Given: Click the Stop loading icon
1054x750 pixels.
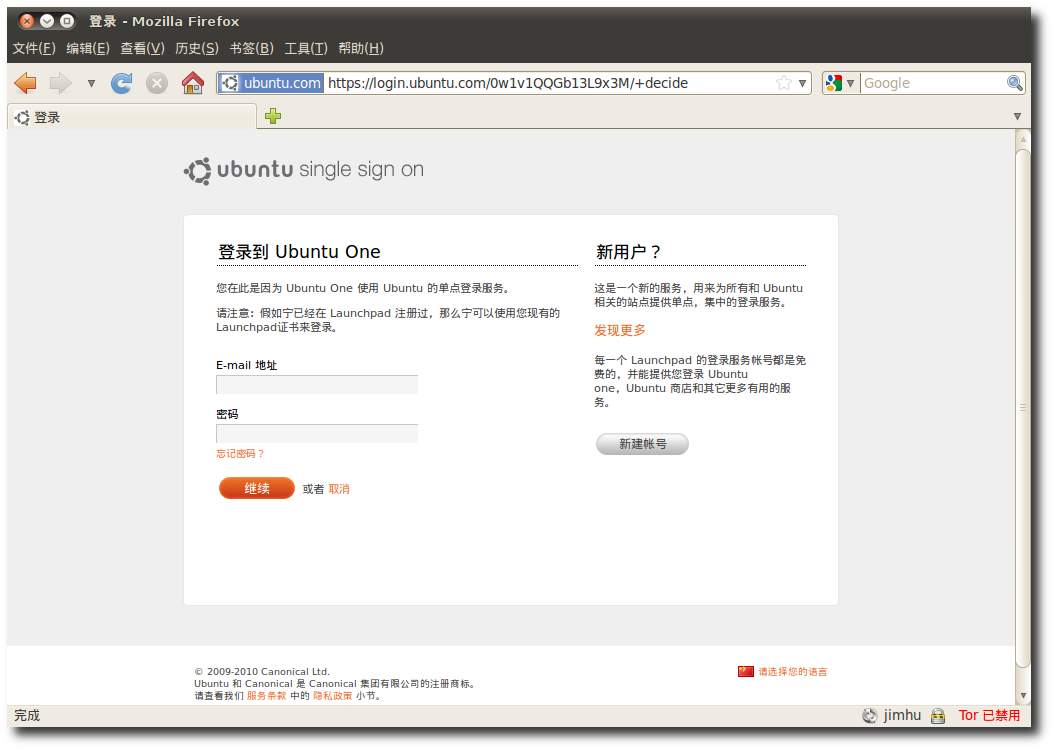Looking at the screenshot, I should [157, 83].
